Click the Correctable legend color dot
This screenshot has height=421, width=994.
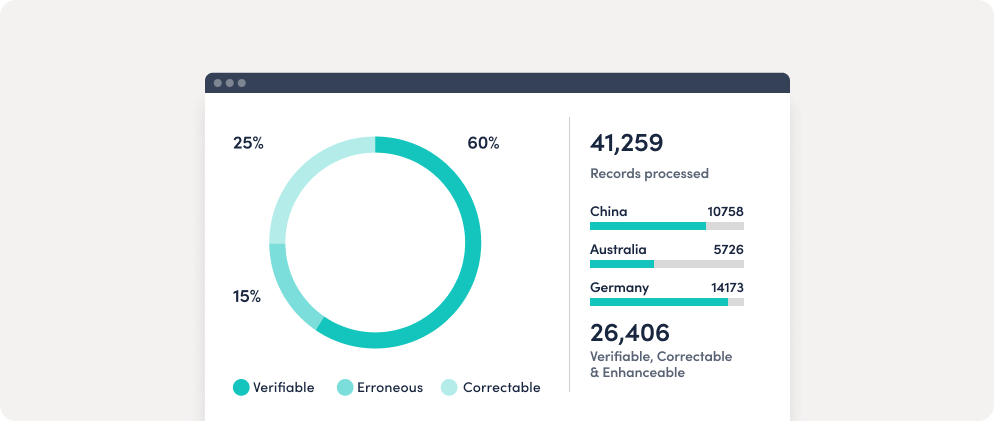point(450,387)
